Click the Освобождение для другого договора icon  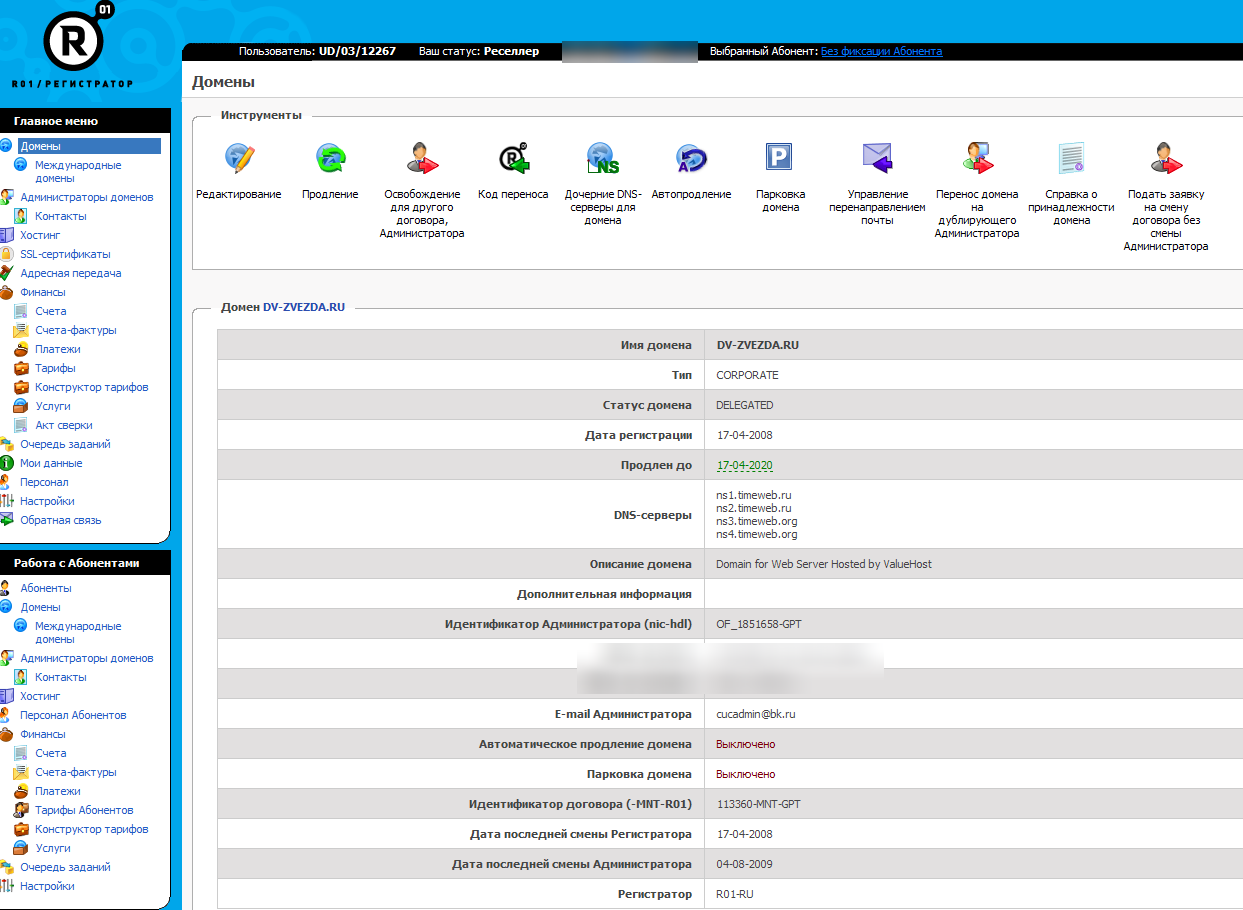[x=422, y=158]
